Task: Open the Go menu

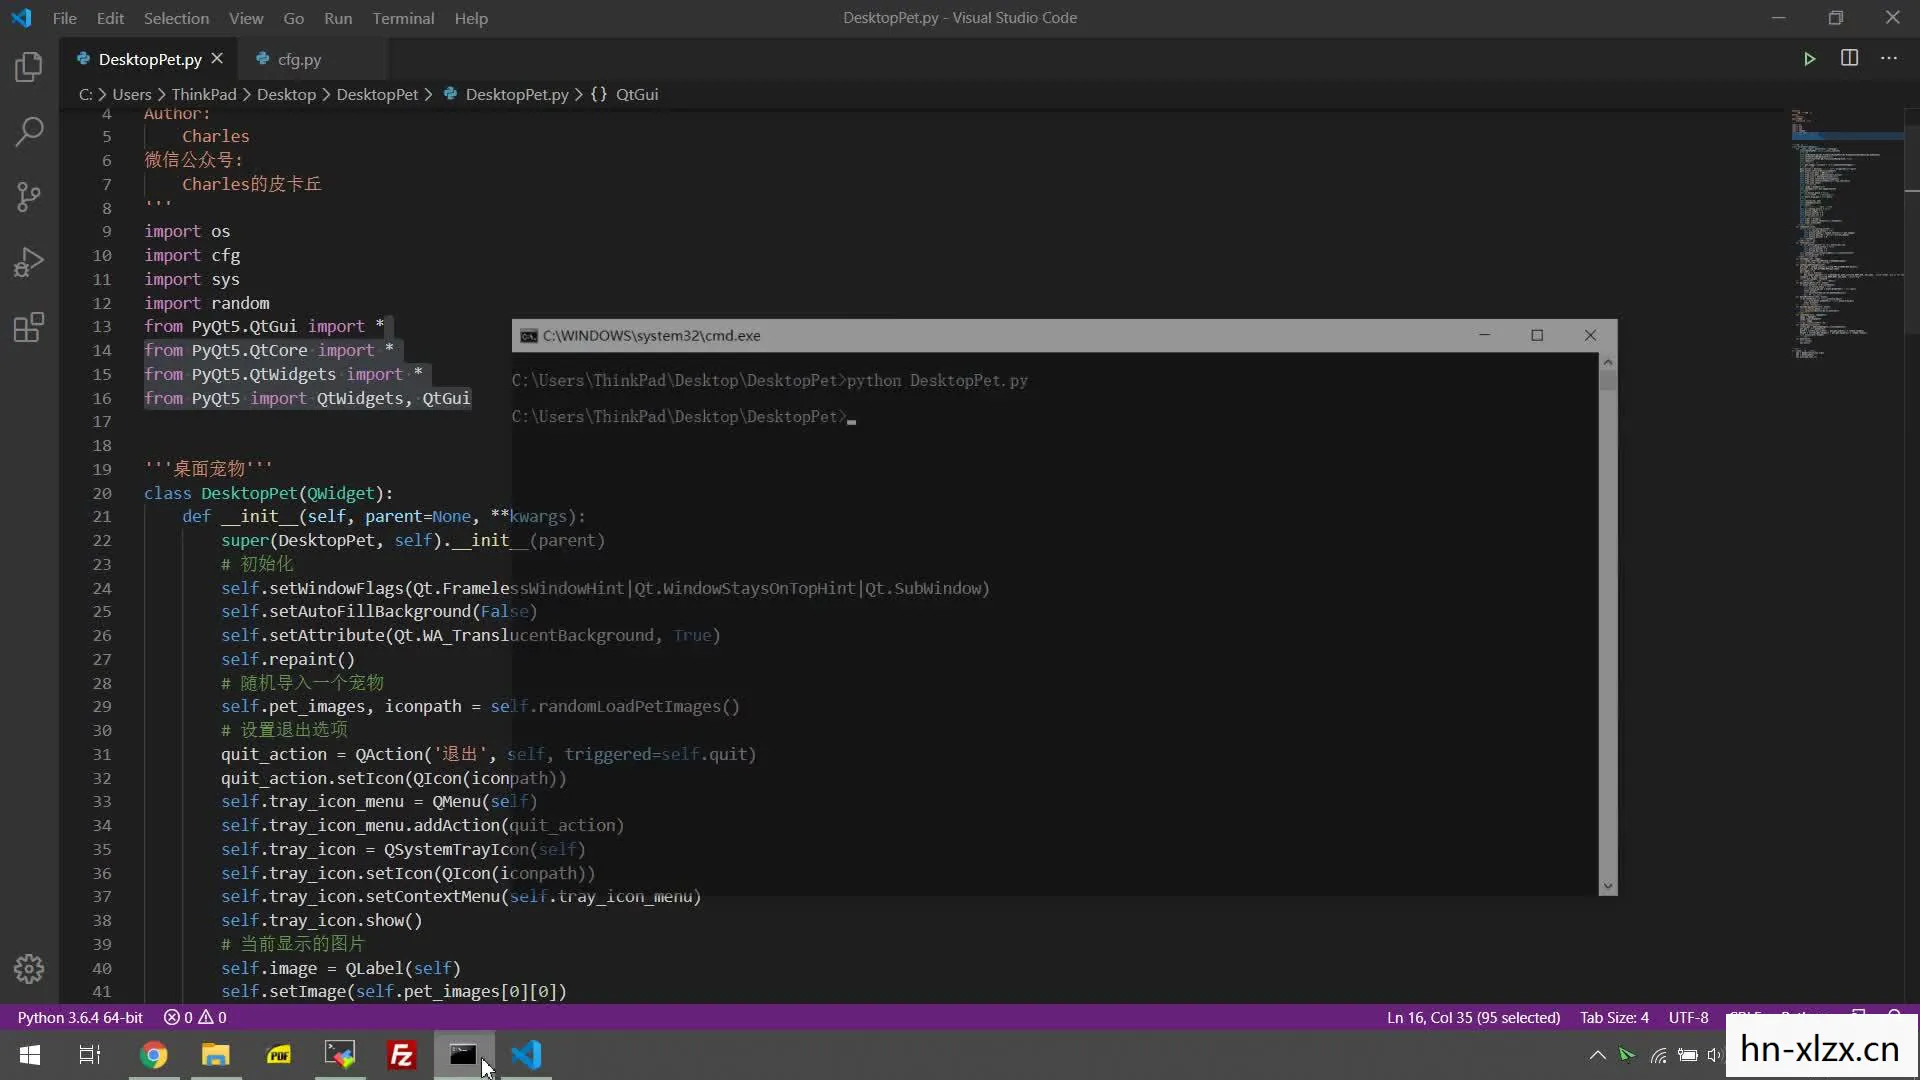Action: 293,18
